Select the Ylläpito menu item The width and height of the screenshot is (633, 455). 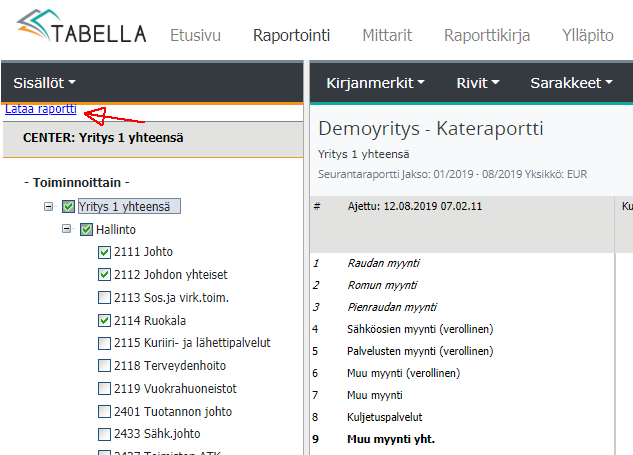tap(588, 35)
